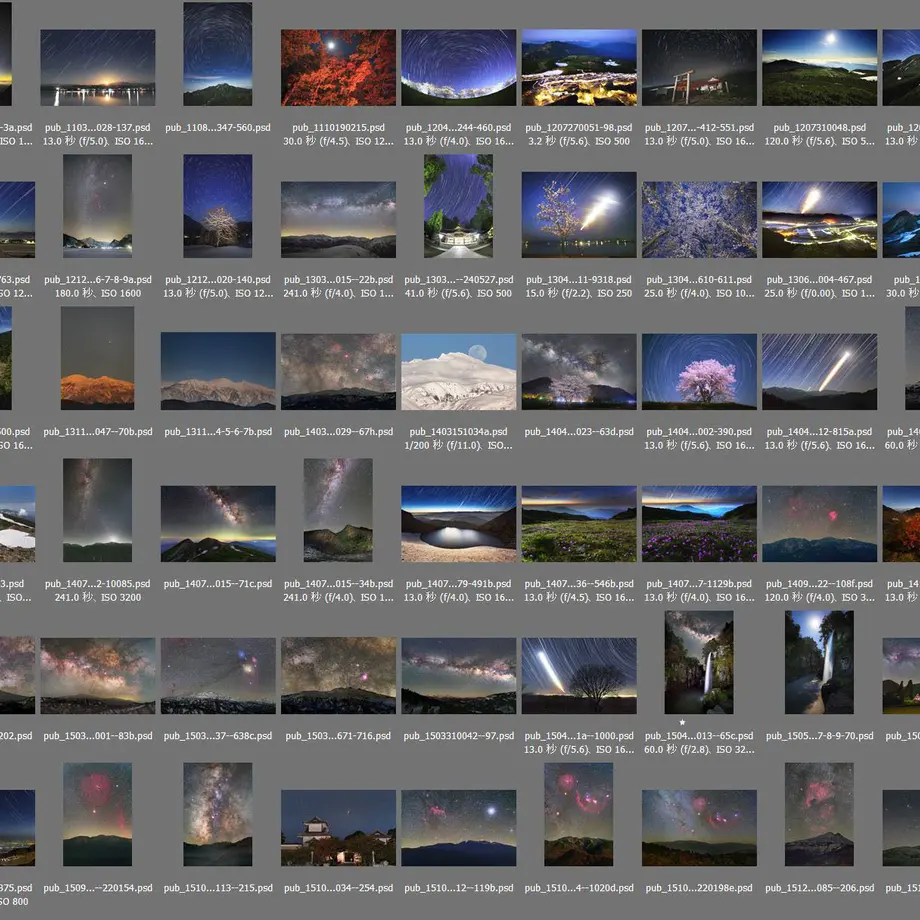Pick the snowy tree thumbnail pub_1212...020-140.psd

tap(218, 206)
